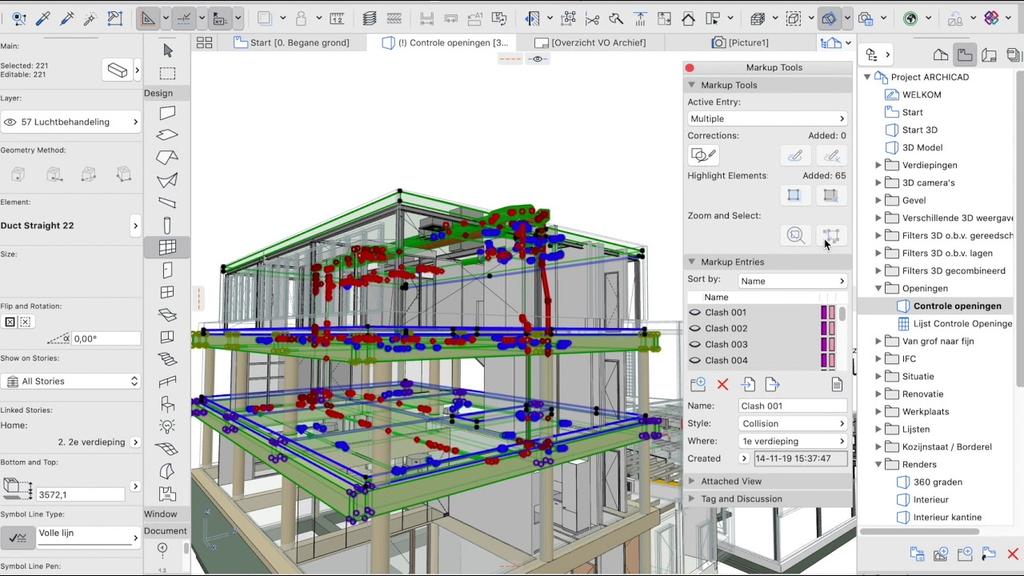Viewport: 1024px width, 576px height.
Task: Click the house icon in the top toolbar
Action: 688,19
